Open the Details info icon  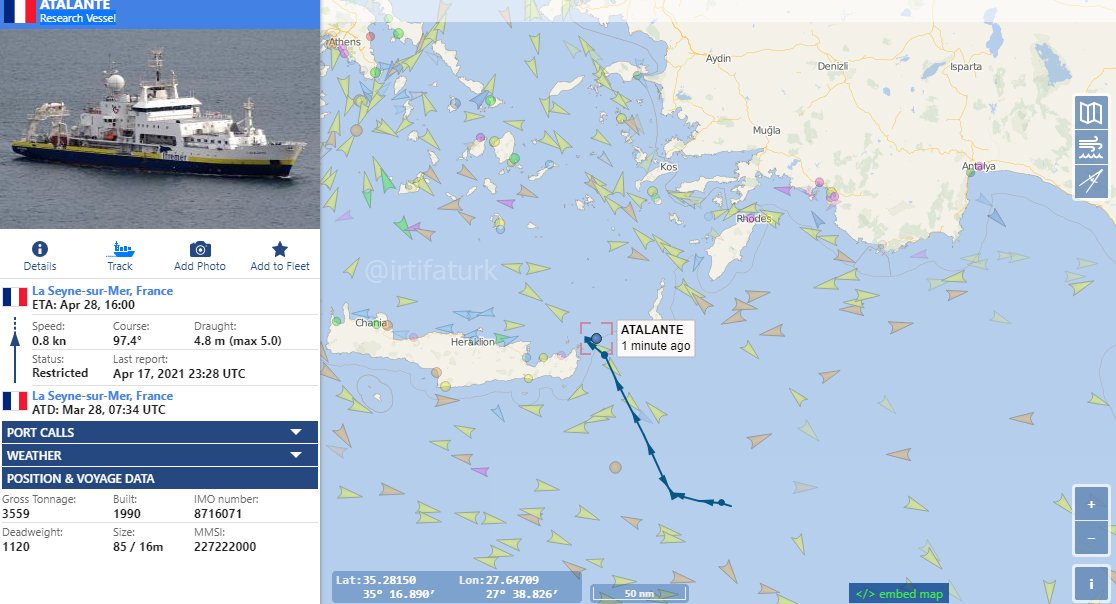(x=40, y=249)
